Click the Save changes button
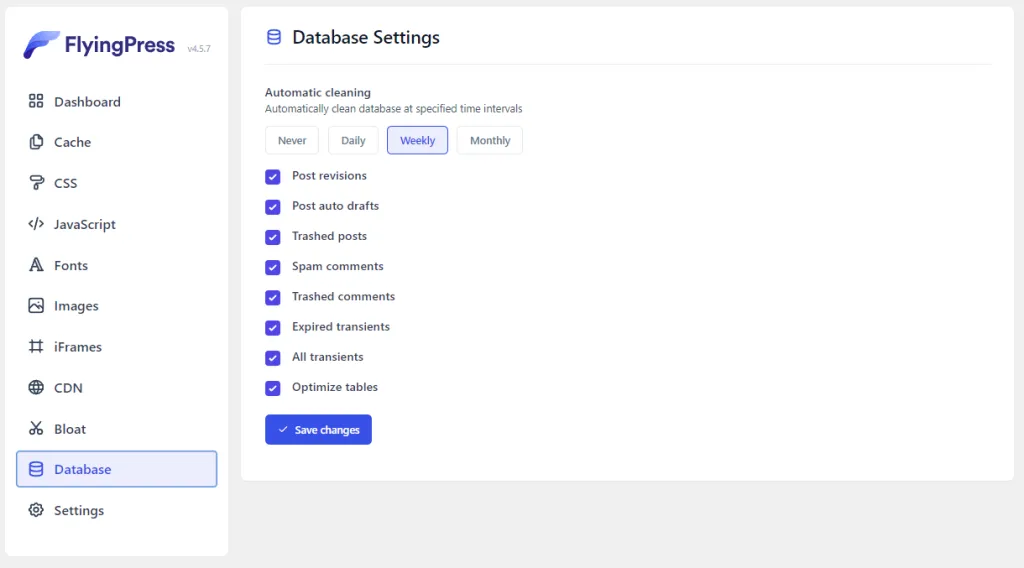Viewport: 1024px width, 568px height. pos(318,430)
